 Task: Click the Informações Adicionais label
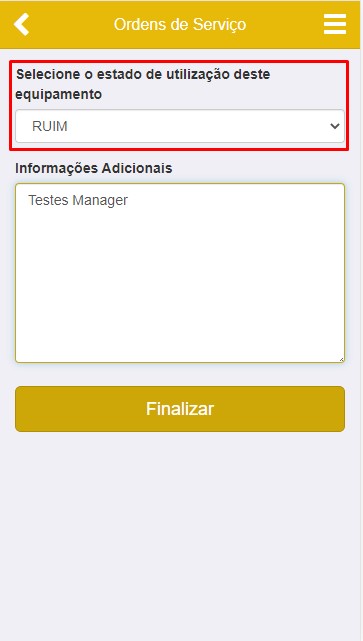[94, 168]
